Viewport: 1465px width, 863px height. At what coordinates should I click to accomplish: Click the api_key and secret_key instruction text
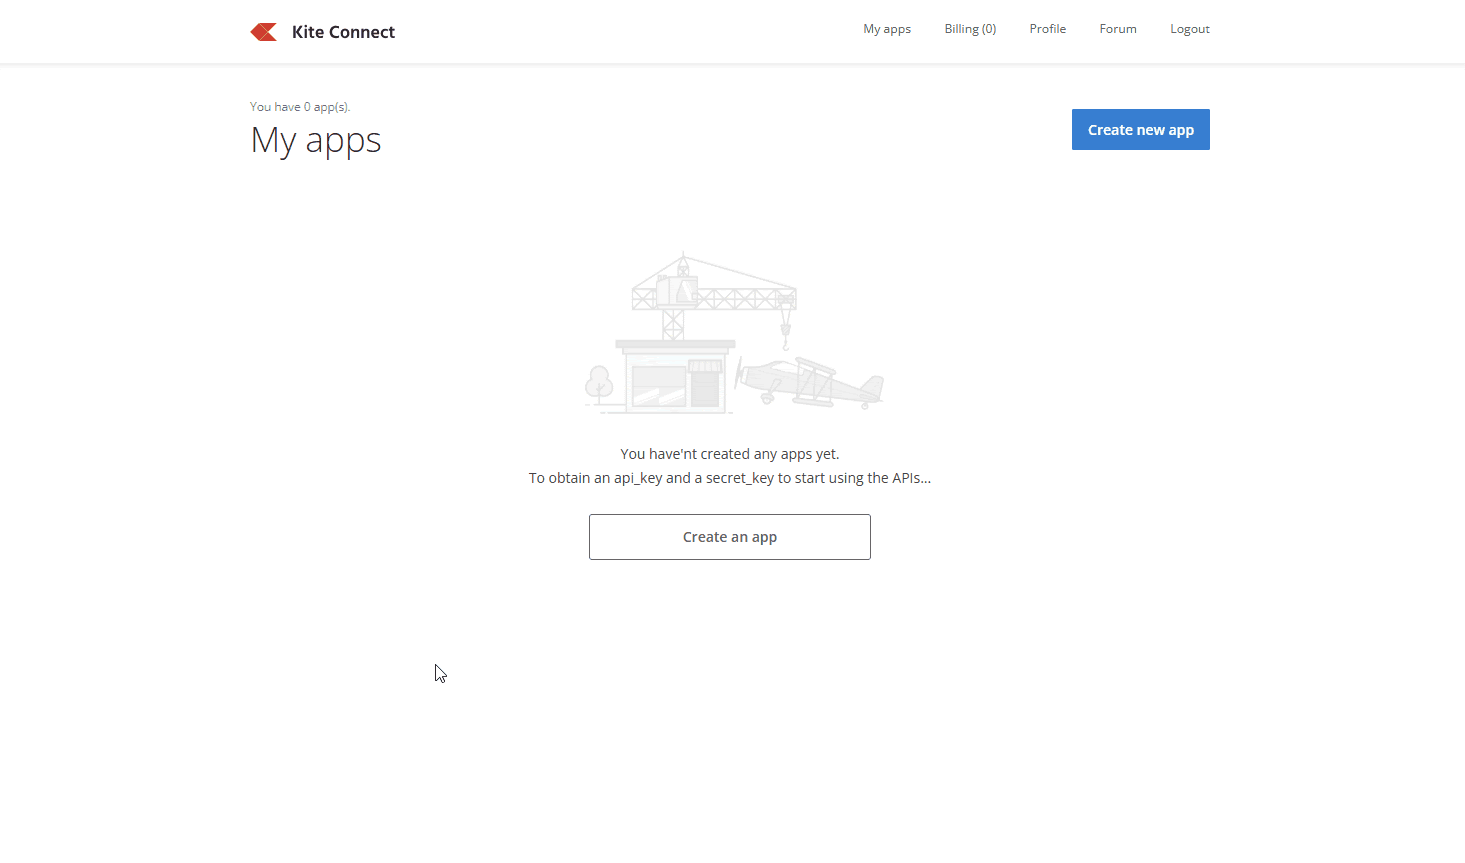[729, 478]
